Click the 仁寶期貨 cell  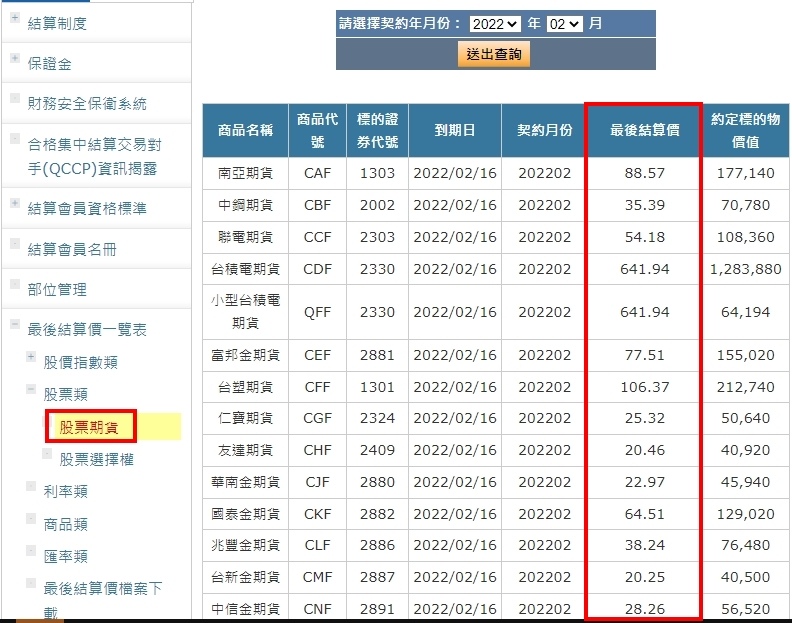[x=245, y=418]
